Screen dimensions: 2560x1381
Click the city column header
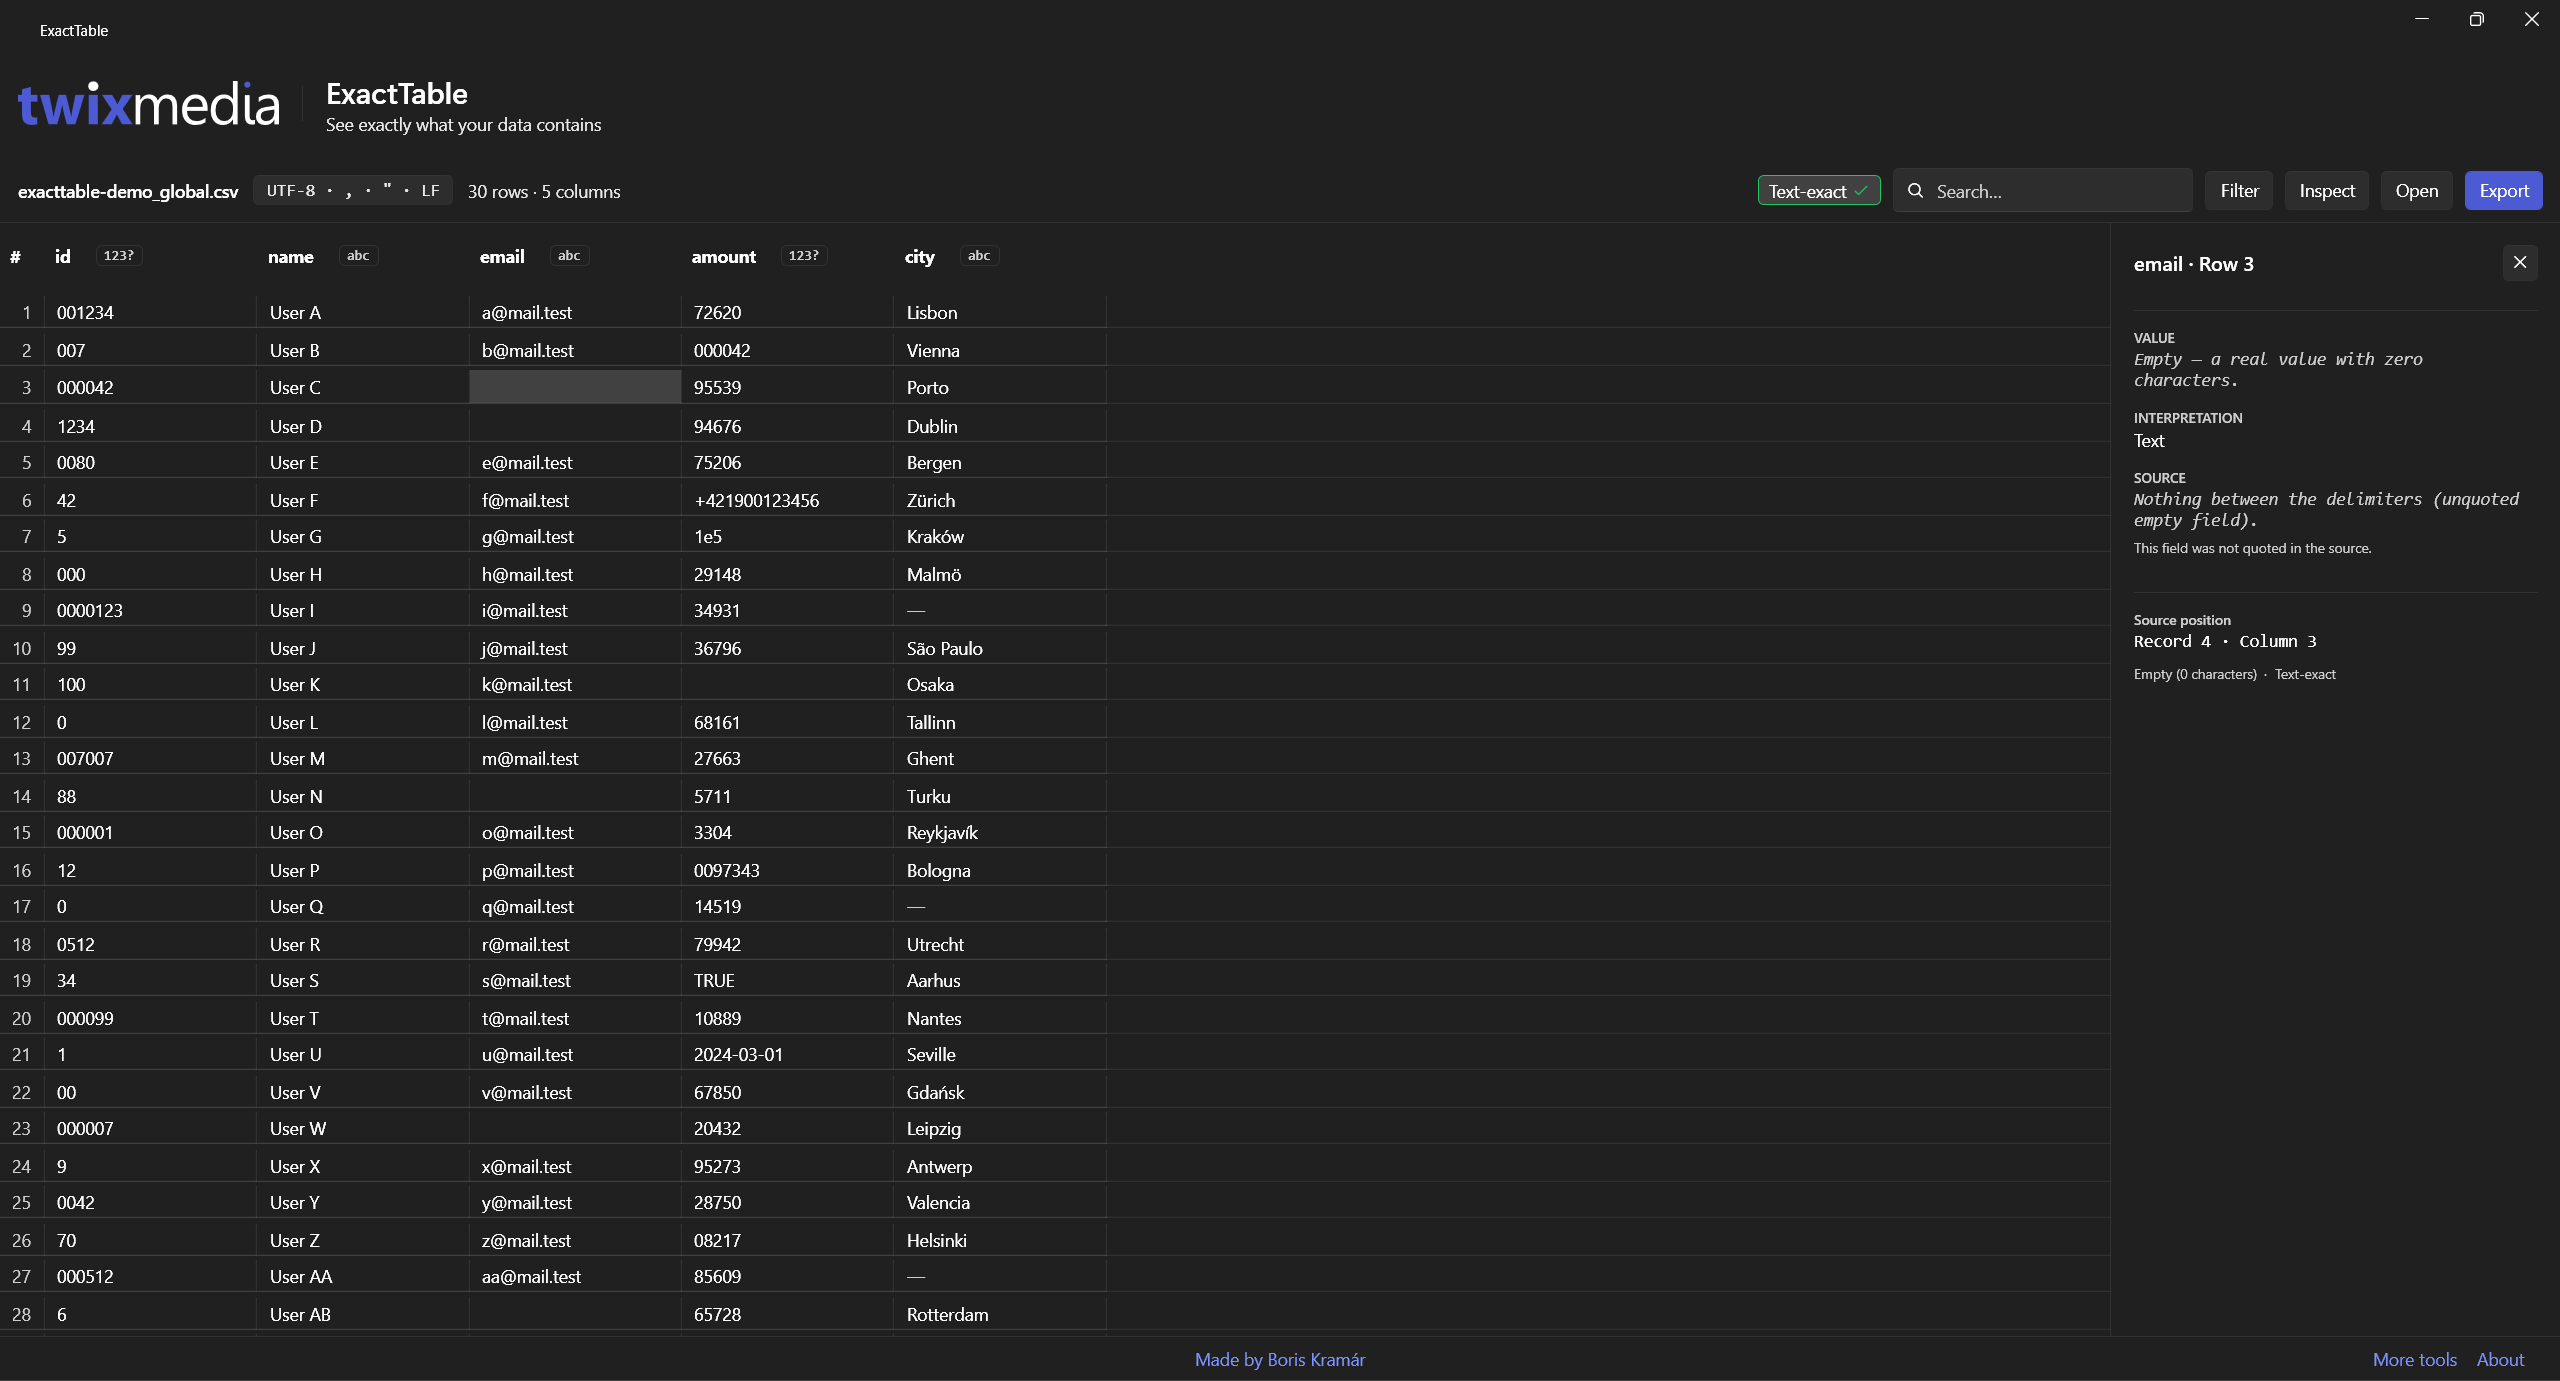pos(919,257)
